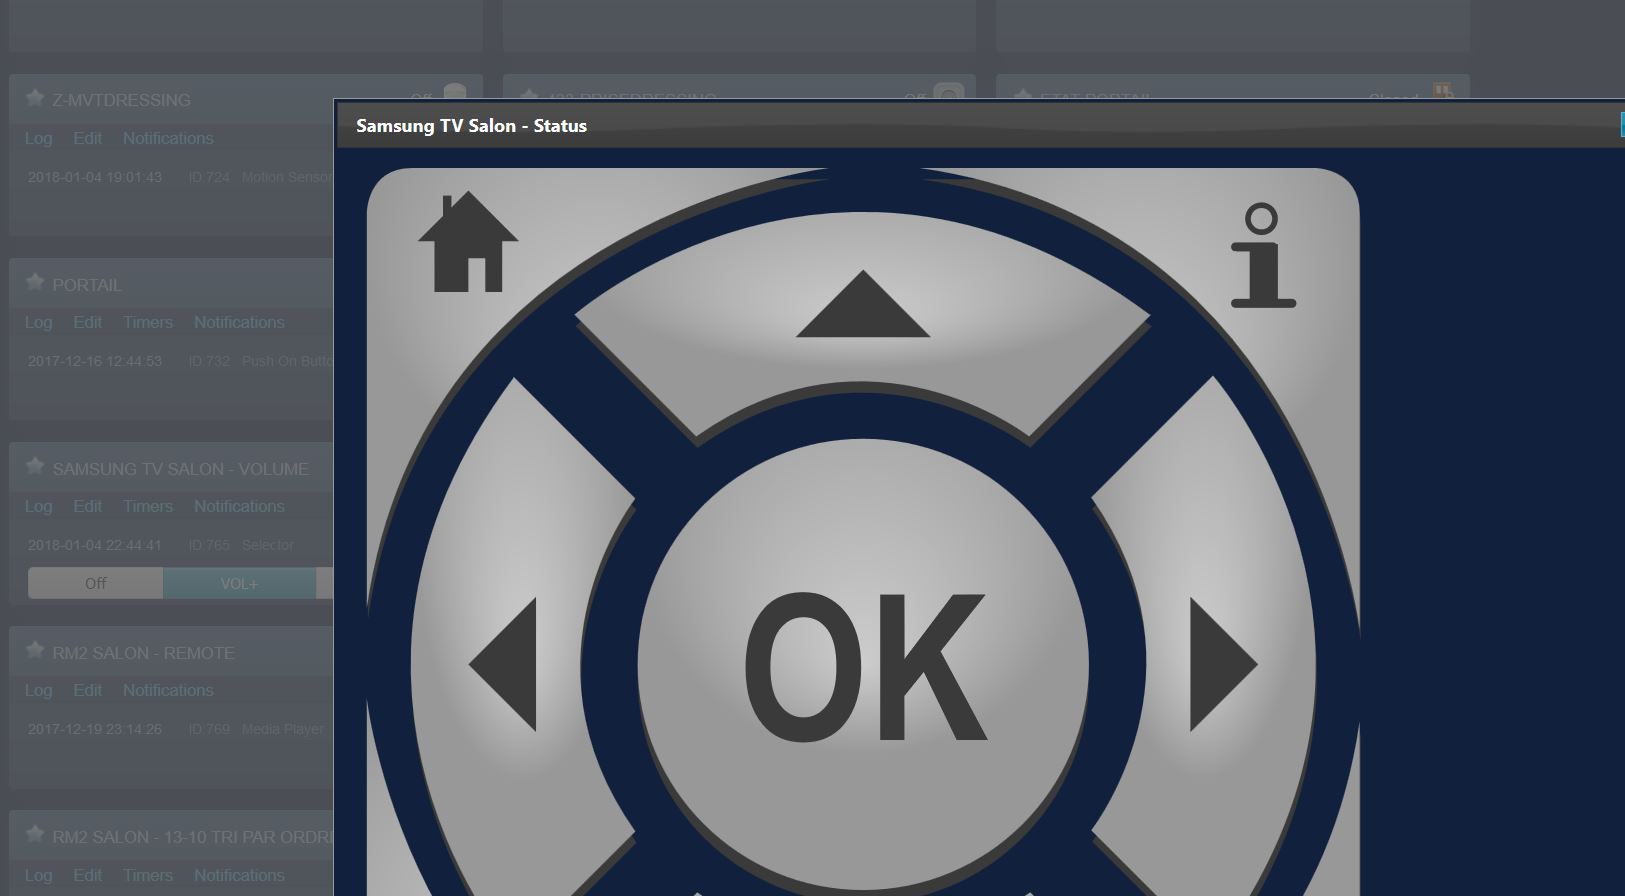Image resolution: width=1625 pixels, height=896 pixels.
Task: Click the timestamp 2017-12-19 23:14:26
Action: 94,729
